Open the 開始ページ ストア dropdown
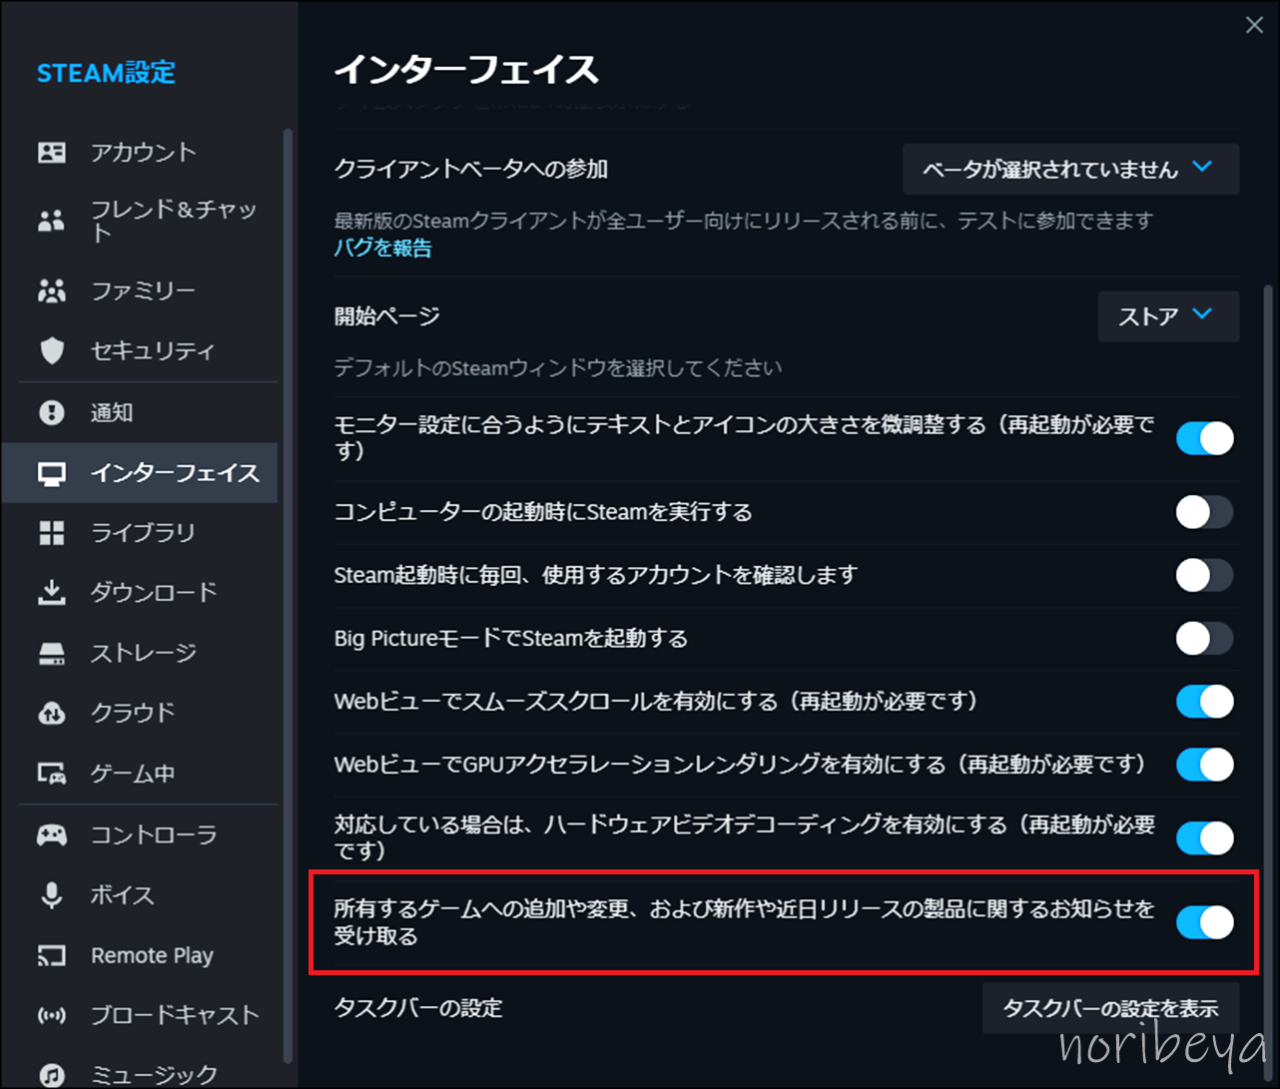Image resolution: width=1280 pixels, height=1089 pixels. (x=1168, y=316)
